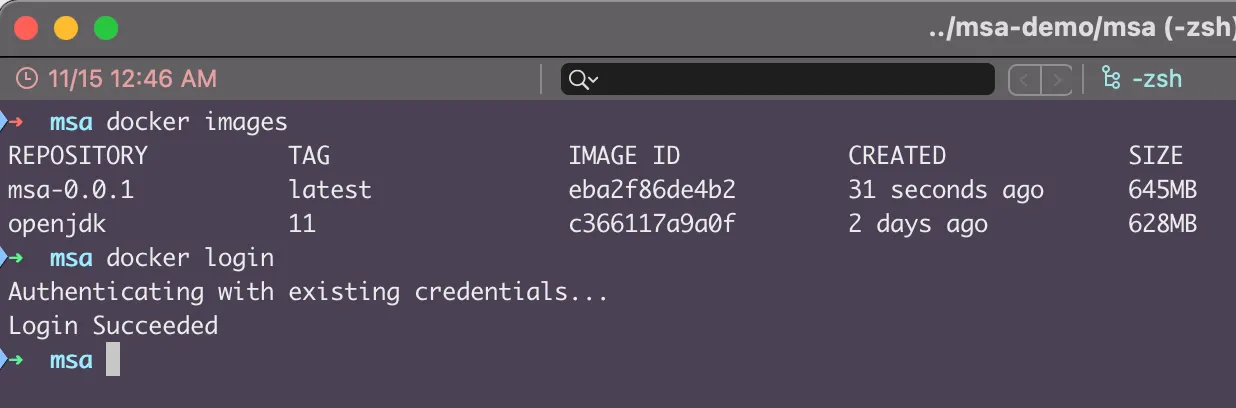Click inside the status bar search field
Image resolution: width=1236 pixels, height=408 pixels.
tap(790, 79)
